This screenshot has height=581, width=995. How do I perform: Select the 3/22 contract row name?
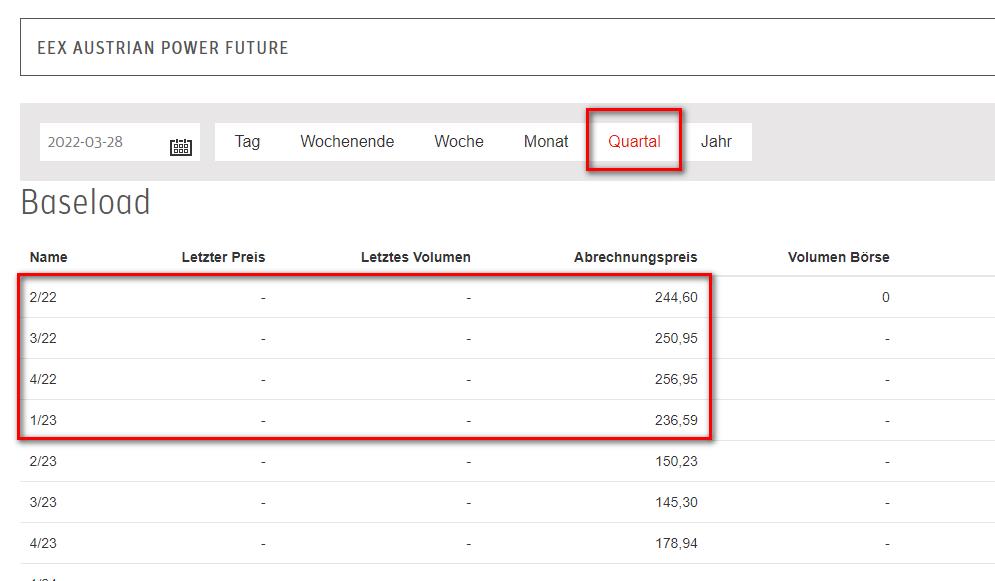tap(43, 339)
